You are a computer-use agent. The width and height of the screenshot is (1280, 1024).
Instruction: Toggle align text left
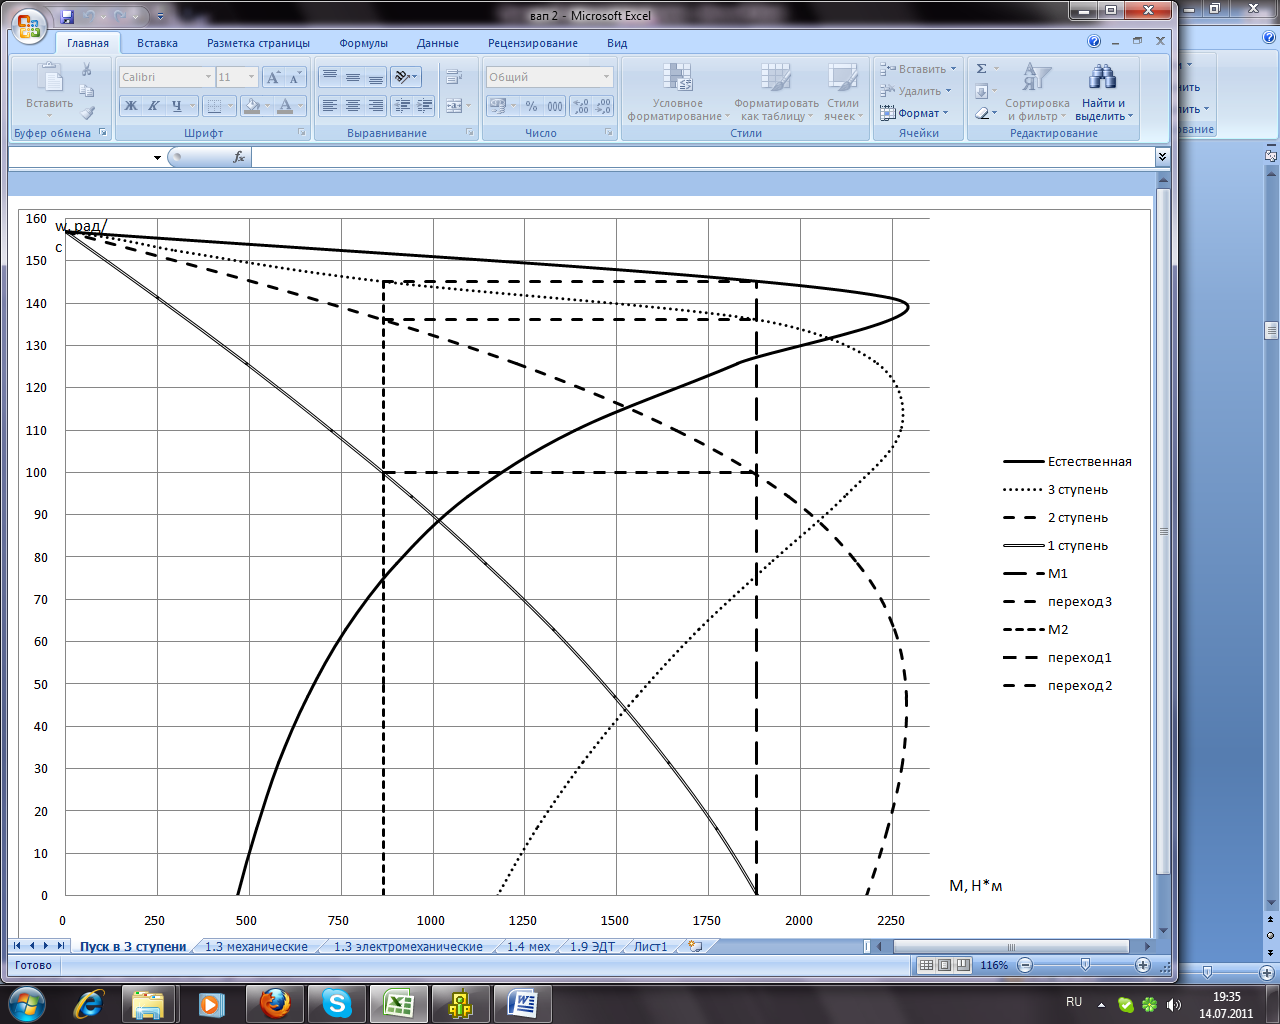coord(329,106)
